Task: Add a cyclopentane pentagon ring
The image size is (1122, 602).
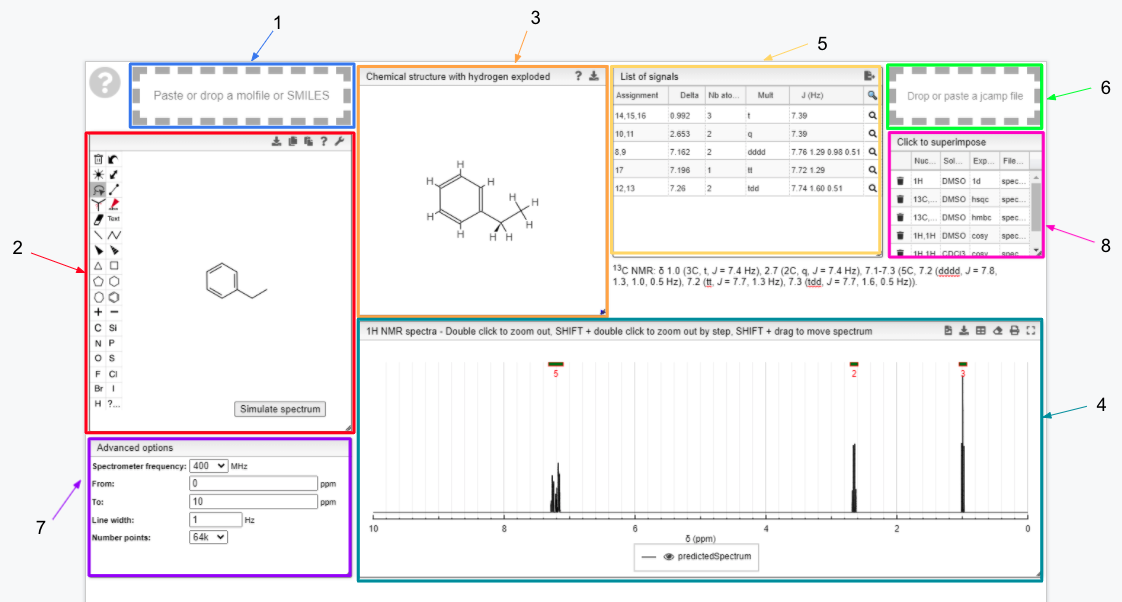Action: [98, 281]
